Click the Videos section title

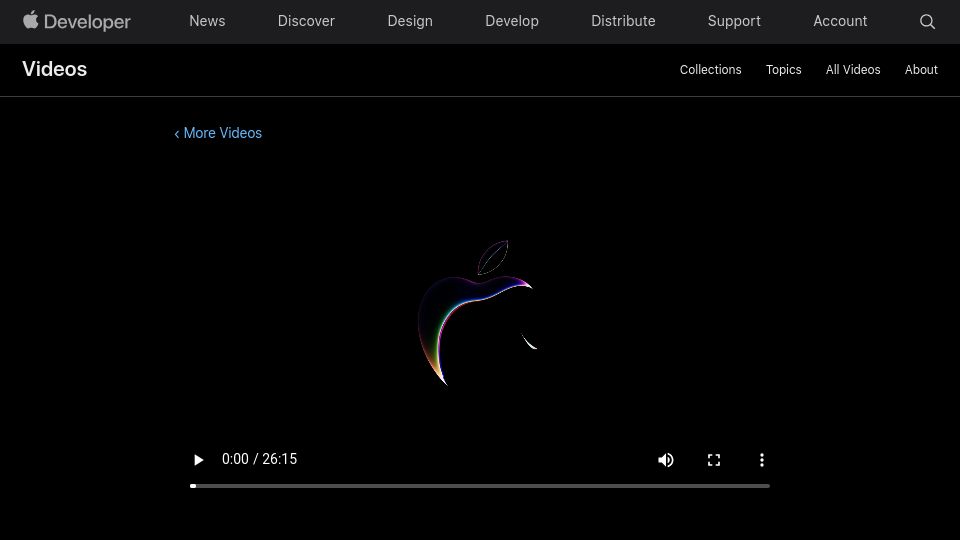[x=54, y=69]
